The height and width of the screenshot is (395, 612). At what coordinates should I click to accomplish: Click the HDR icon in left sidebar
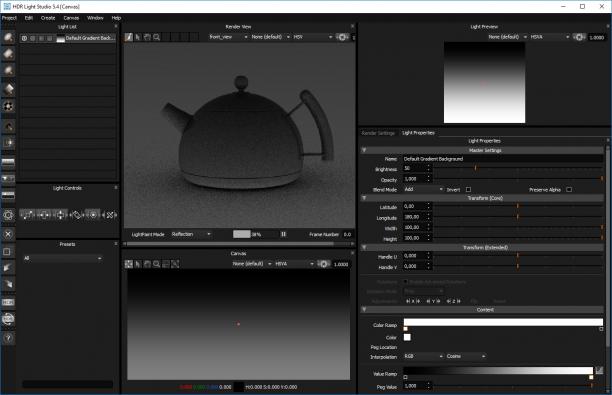[x=8, y=302]
